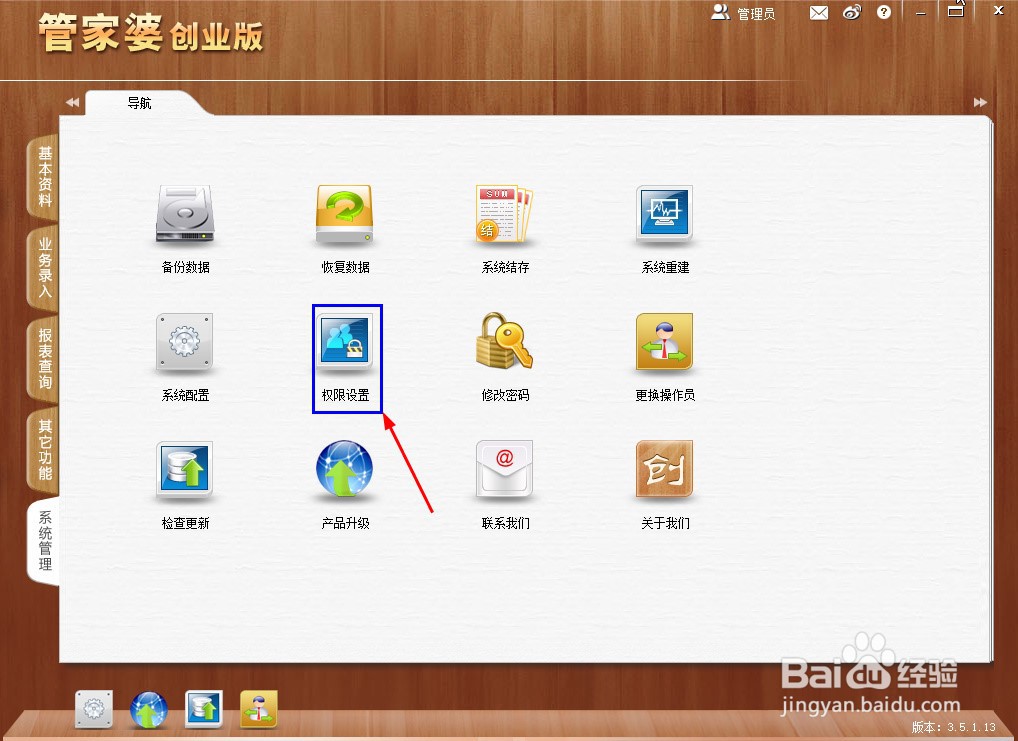Click the 恢复数据 label text
Screen dimensions: 1018x741
tap(345, 267)
